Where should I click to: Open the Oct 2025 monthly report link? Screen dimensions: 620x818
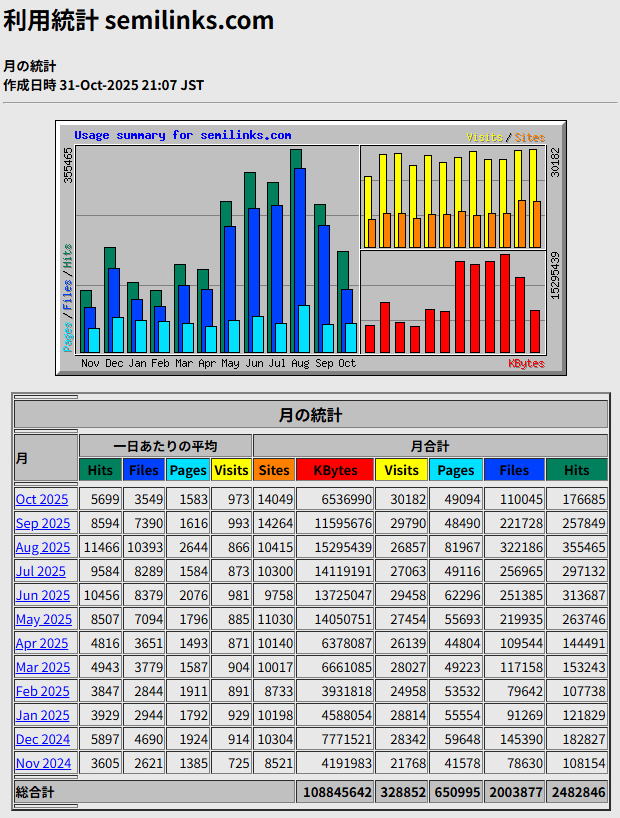click(42, 499)
